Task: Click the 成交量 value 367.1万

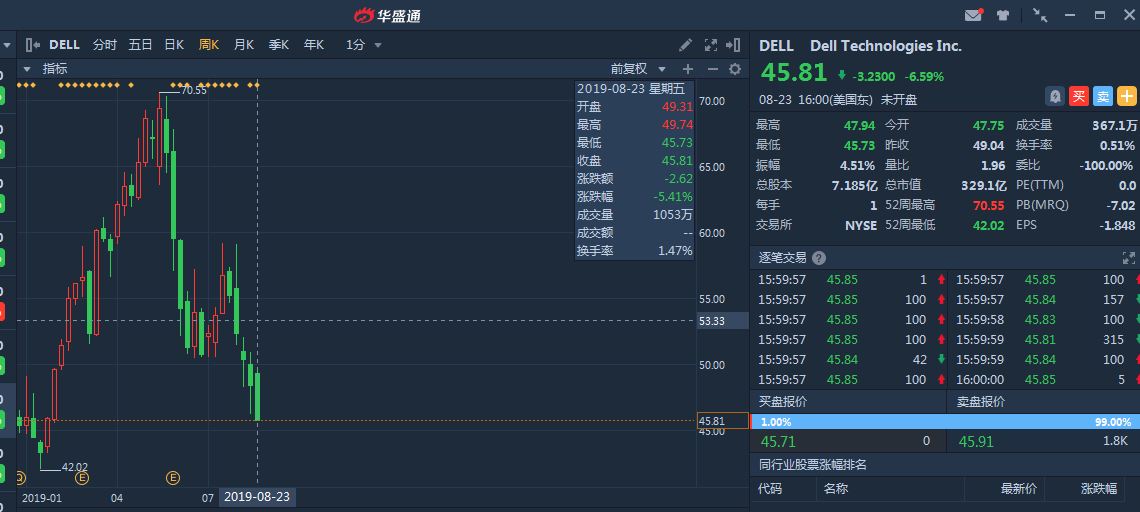Action: pos(1115,126)
